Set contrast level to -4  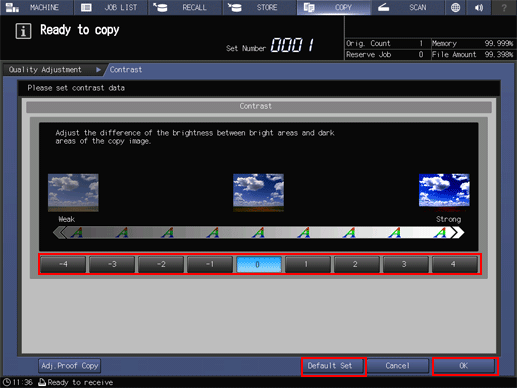(x=63, y=264)
